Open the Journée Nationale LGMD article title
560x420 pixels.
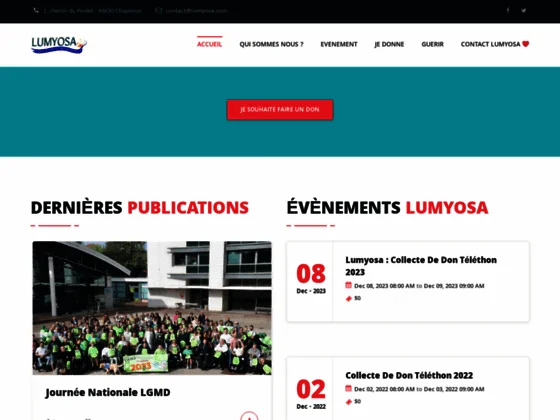108,392
